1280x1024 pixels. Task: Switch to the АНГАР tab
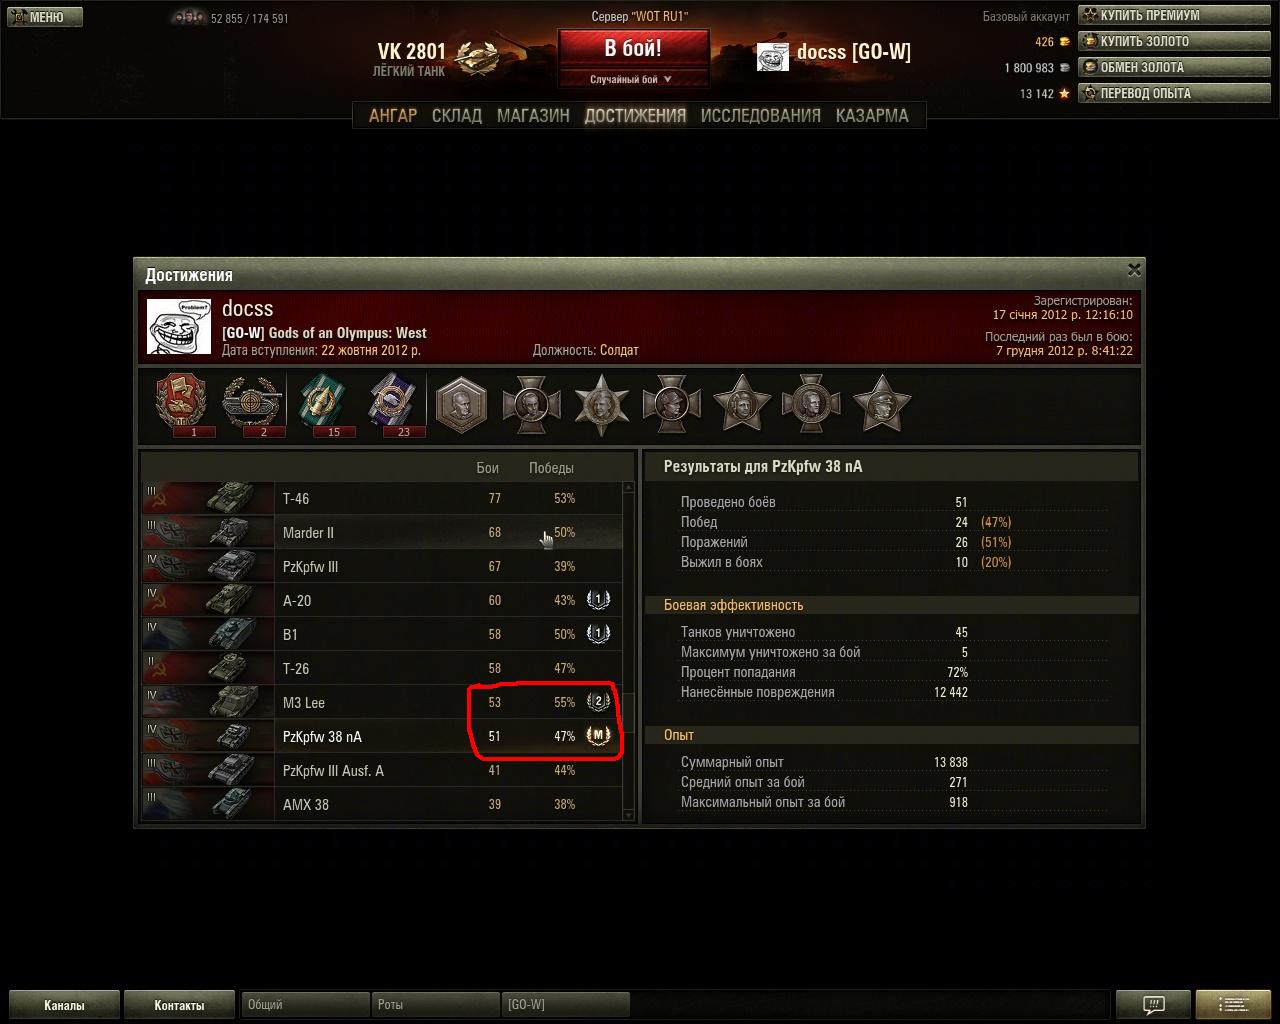(x=393, y=115)
